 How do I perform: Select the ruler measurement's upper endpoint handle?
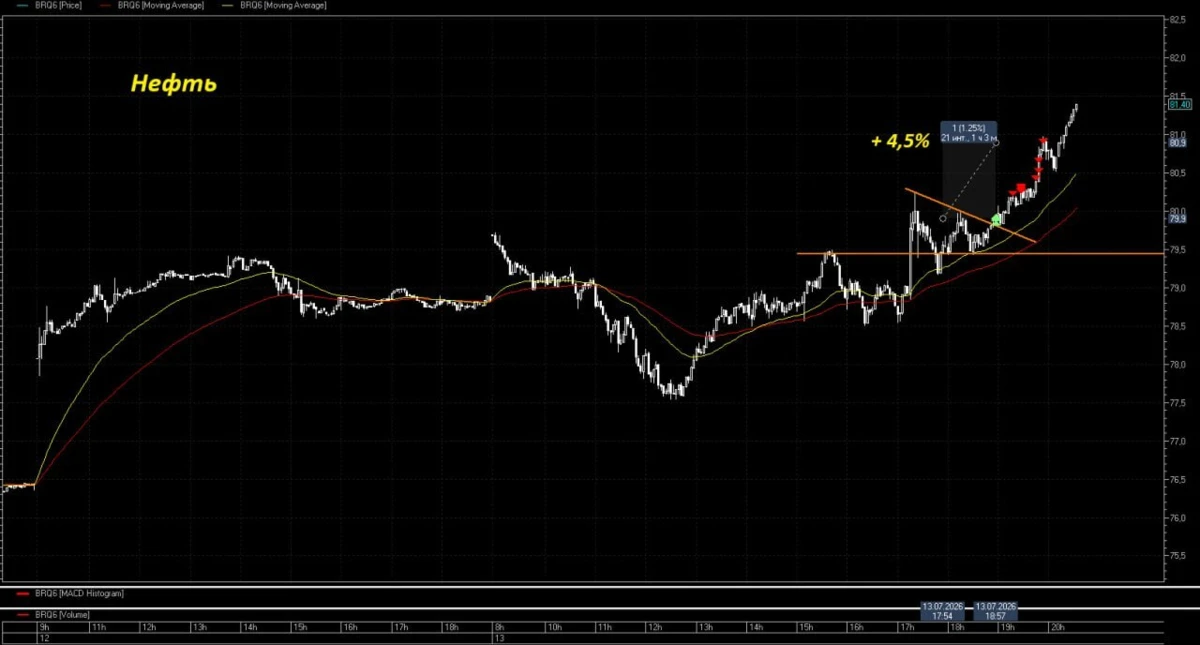click(996, 142)
